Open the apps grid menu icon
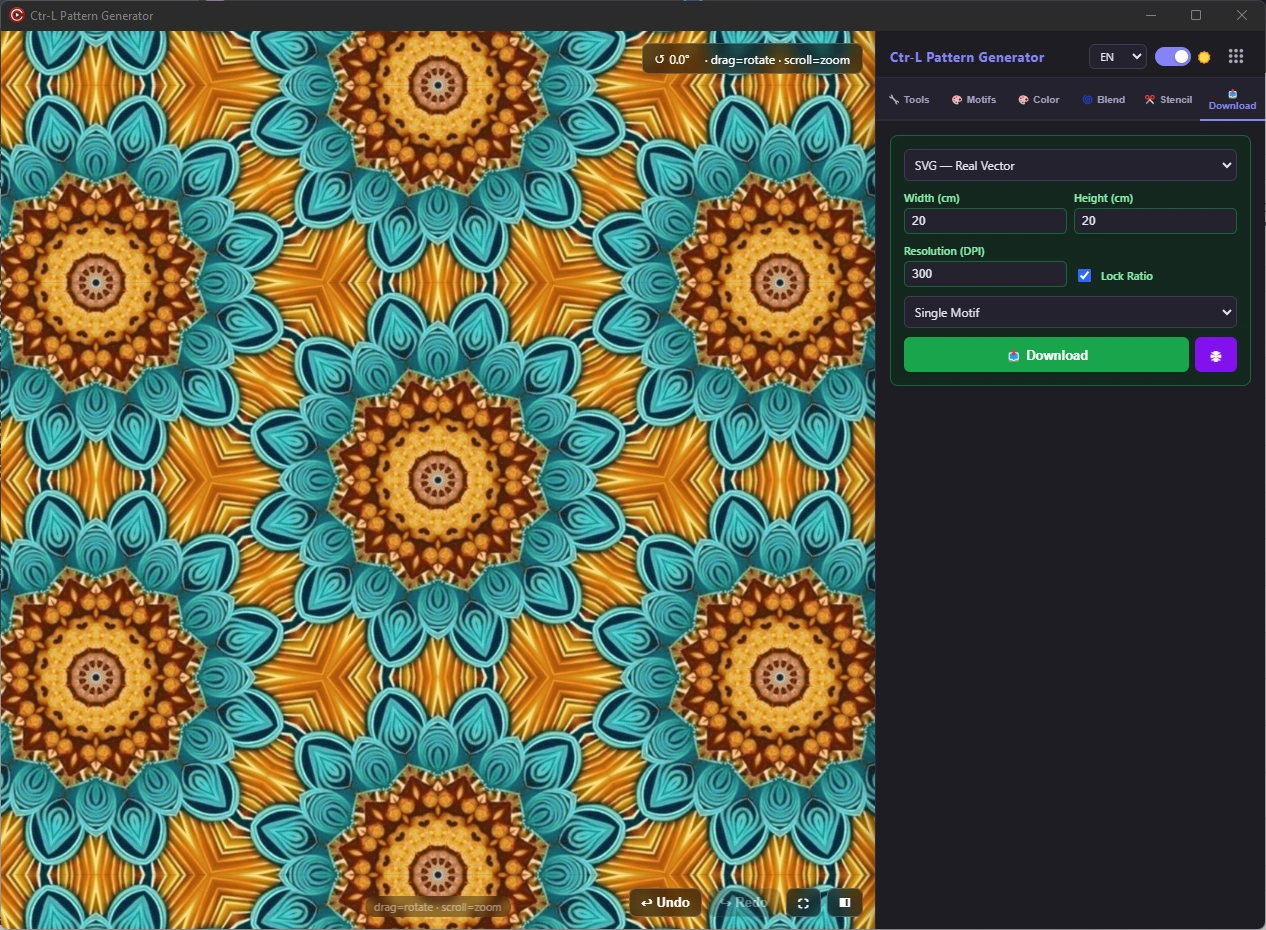The width and height of the screenshot is (1266, 930). 1235,57
